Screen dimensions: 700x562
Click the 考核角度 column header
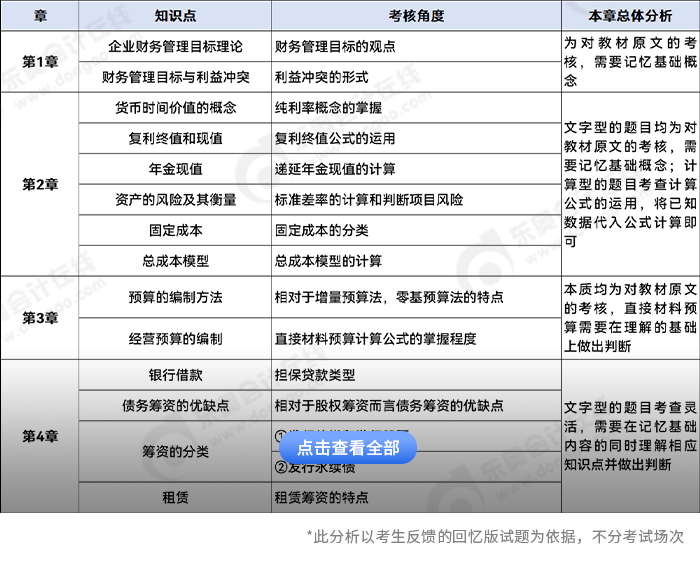coord(416,16)
